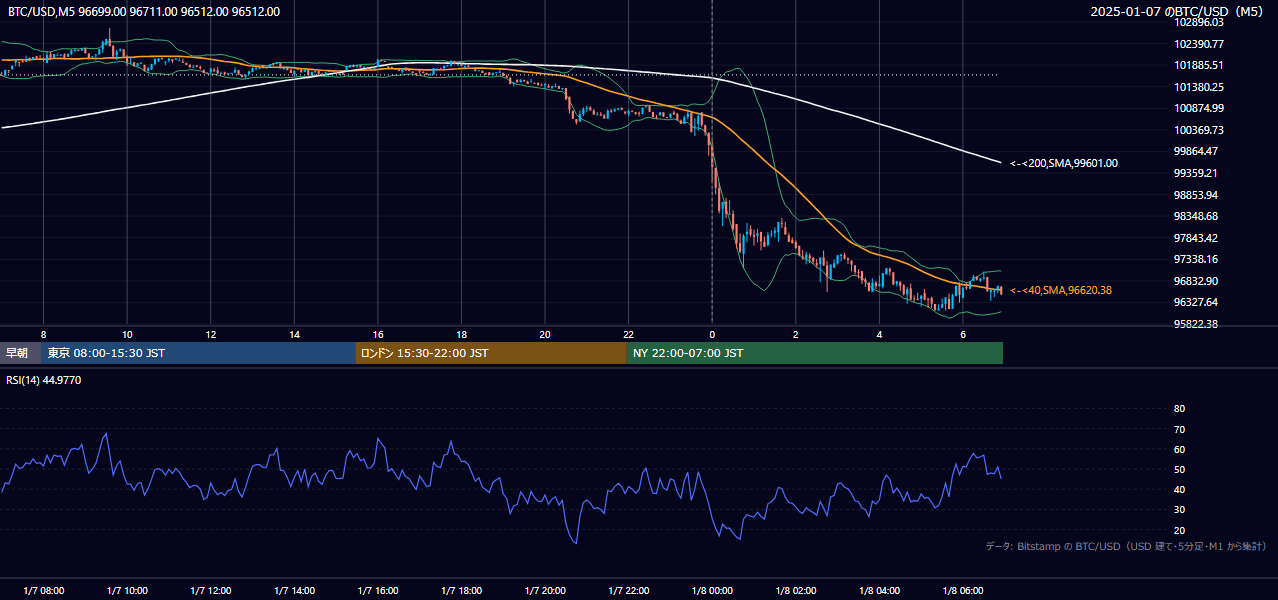Viewport: 1278px width, 600px height.
Task: Click hour tick 10 under the price chart
Action: (x=127, y=334)
